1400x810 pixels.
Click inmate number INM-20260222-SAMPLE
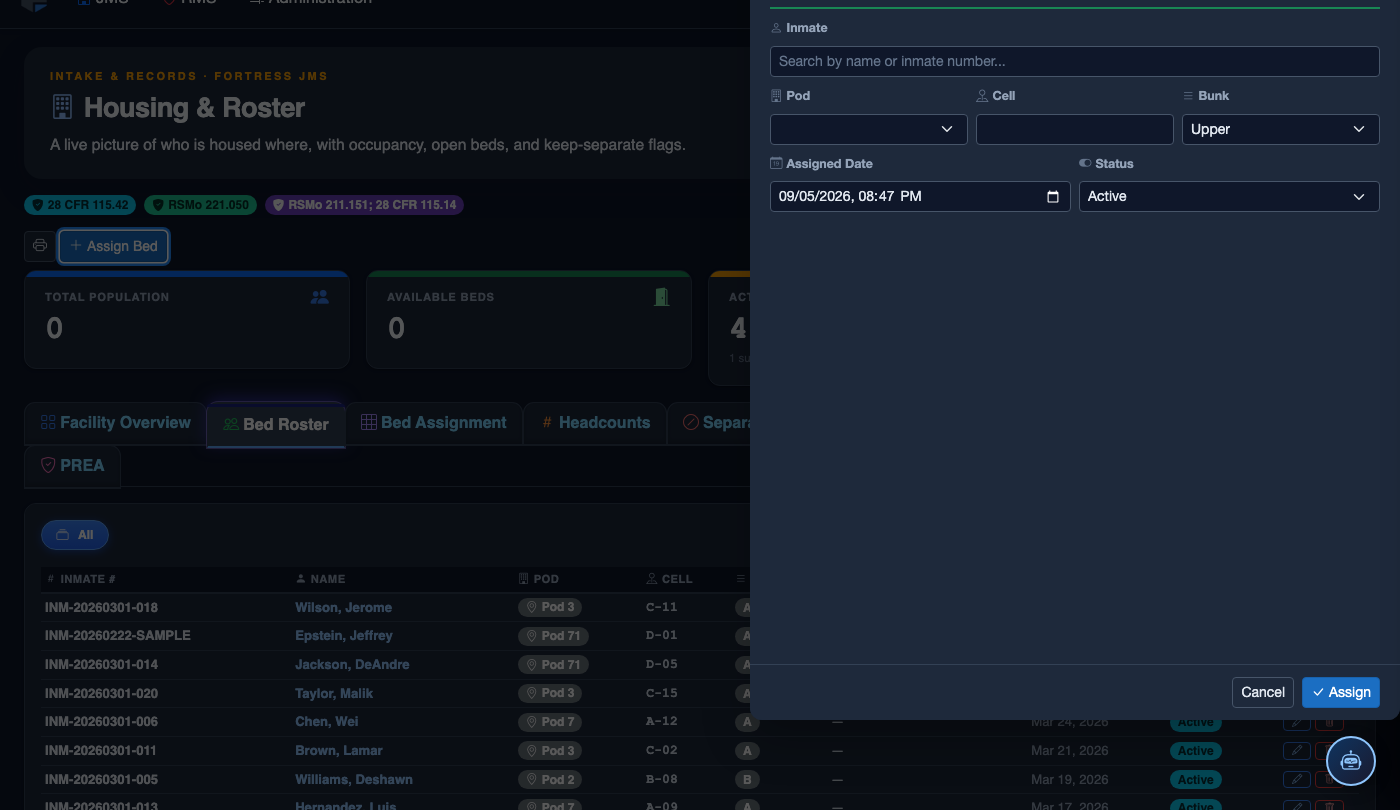point(118,636)
